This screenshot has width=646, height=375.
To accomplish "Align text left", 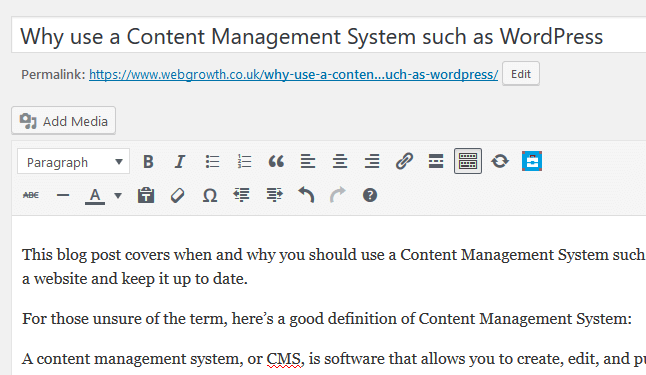I will [x=308, y=162].
